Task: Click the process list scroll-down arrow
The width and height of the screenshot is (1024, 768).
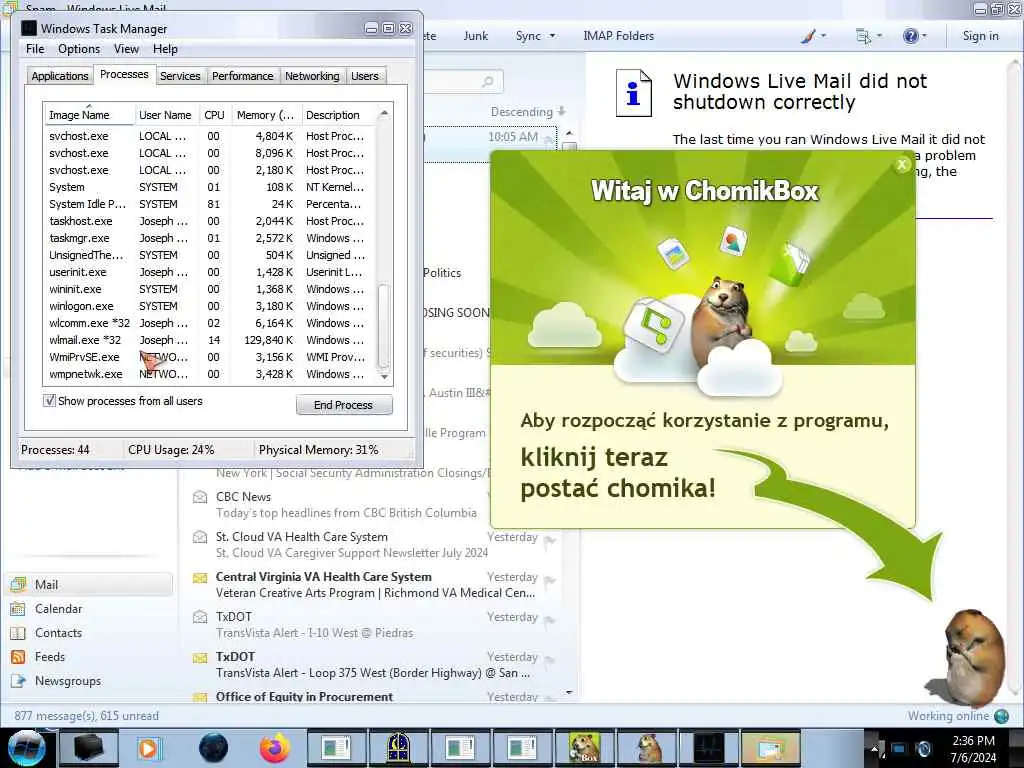Action: click(384, 377)
